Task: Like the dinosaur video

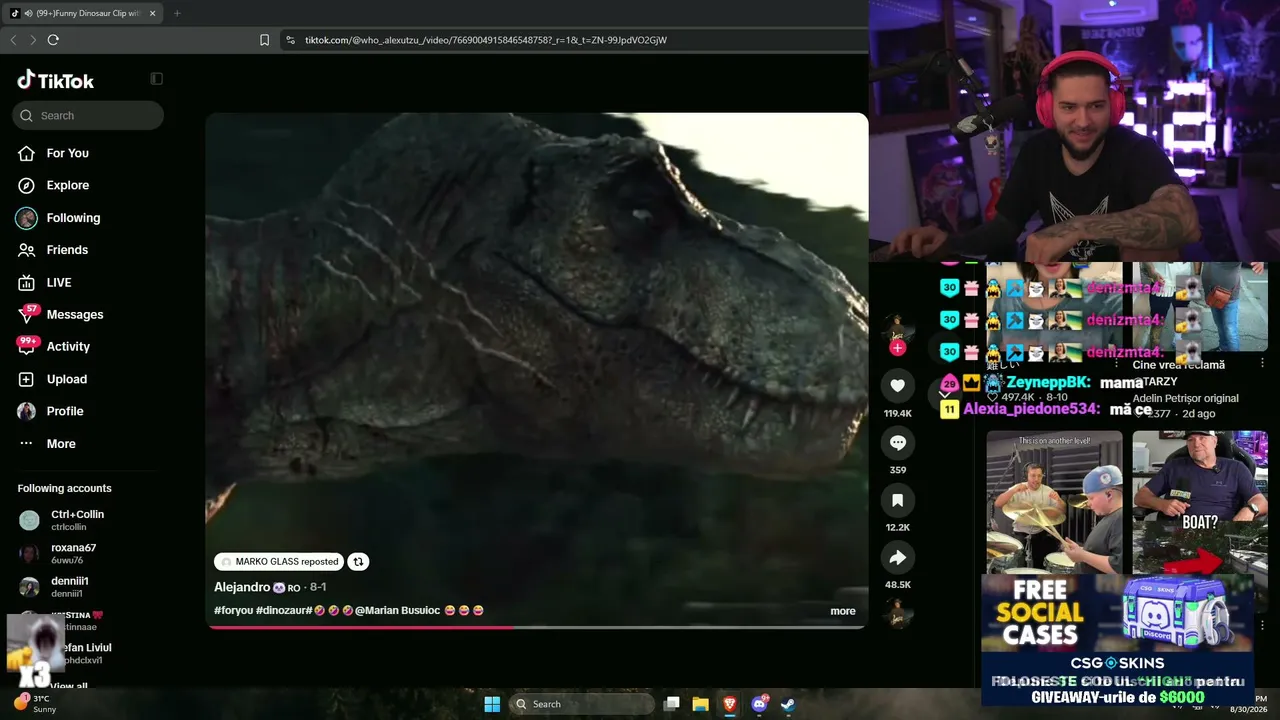Action: 897,386
